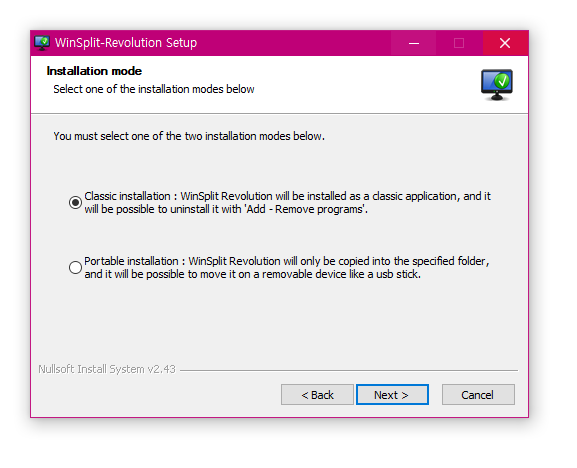Click the empty magenta area of the title bar
The image size is (577, 468).
(x=294, y=43)
